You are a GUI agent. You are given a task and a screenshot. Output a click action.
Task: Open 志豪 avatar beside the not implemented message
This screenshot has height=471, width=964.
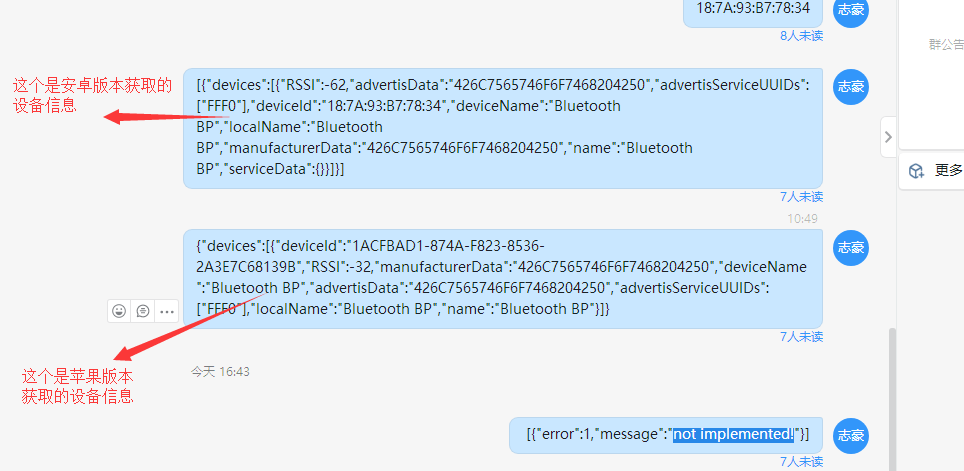851,435
